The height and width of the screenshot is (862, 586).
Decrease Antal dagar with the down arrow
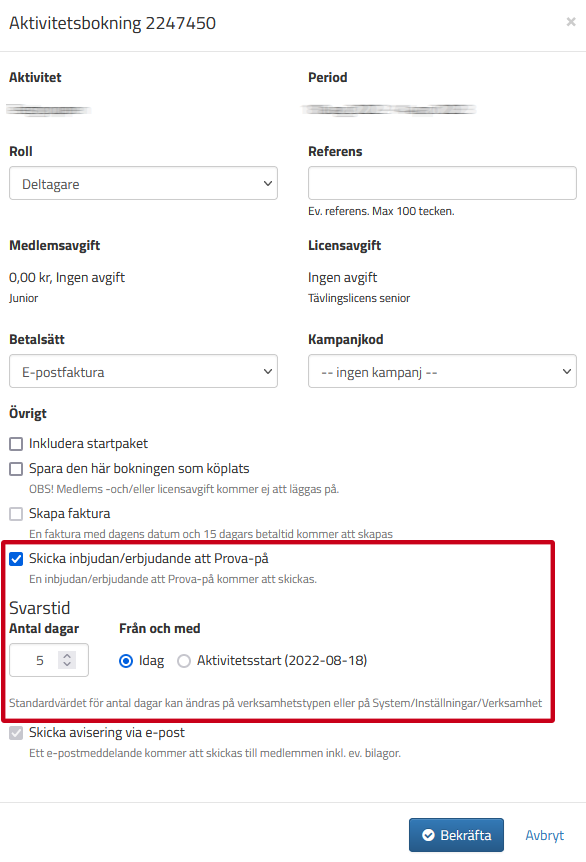click(x=67, y=664)
